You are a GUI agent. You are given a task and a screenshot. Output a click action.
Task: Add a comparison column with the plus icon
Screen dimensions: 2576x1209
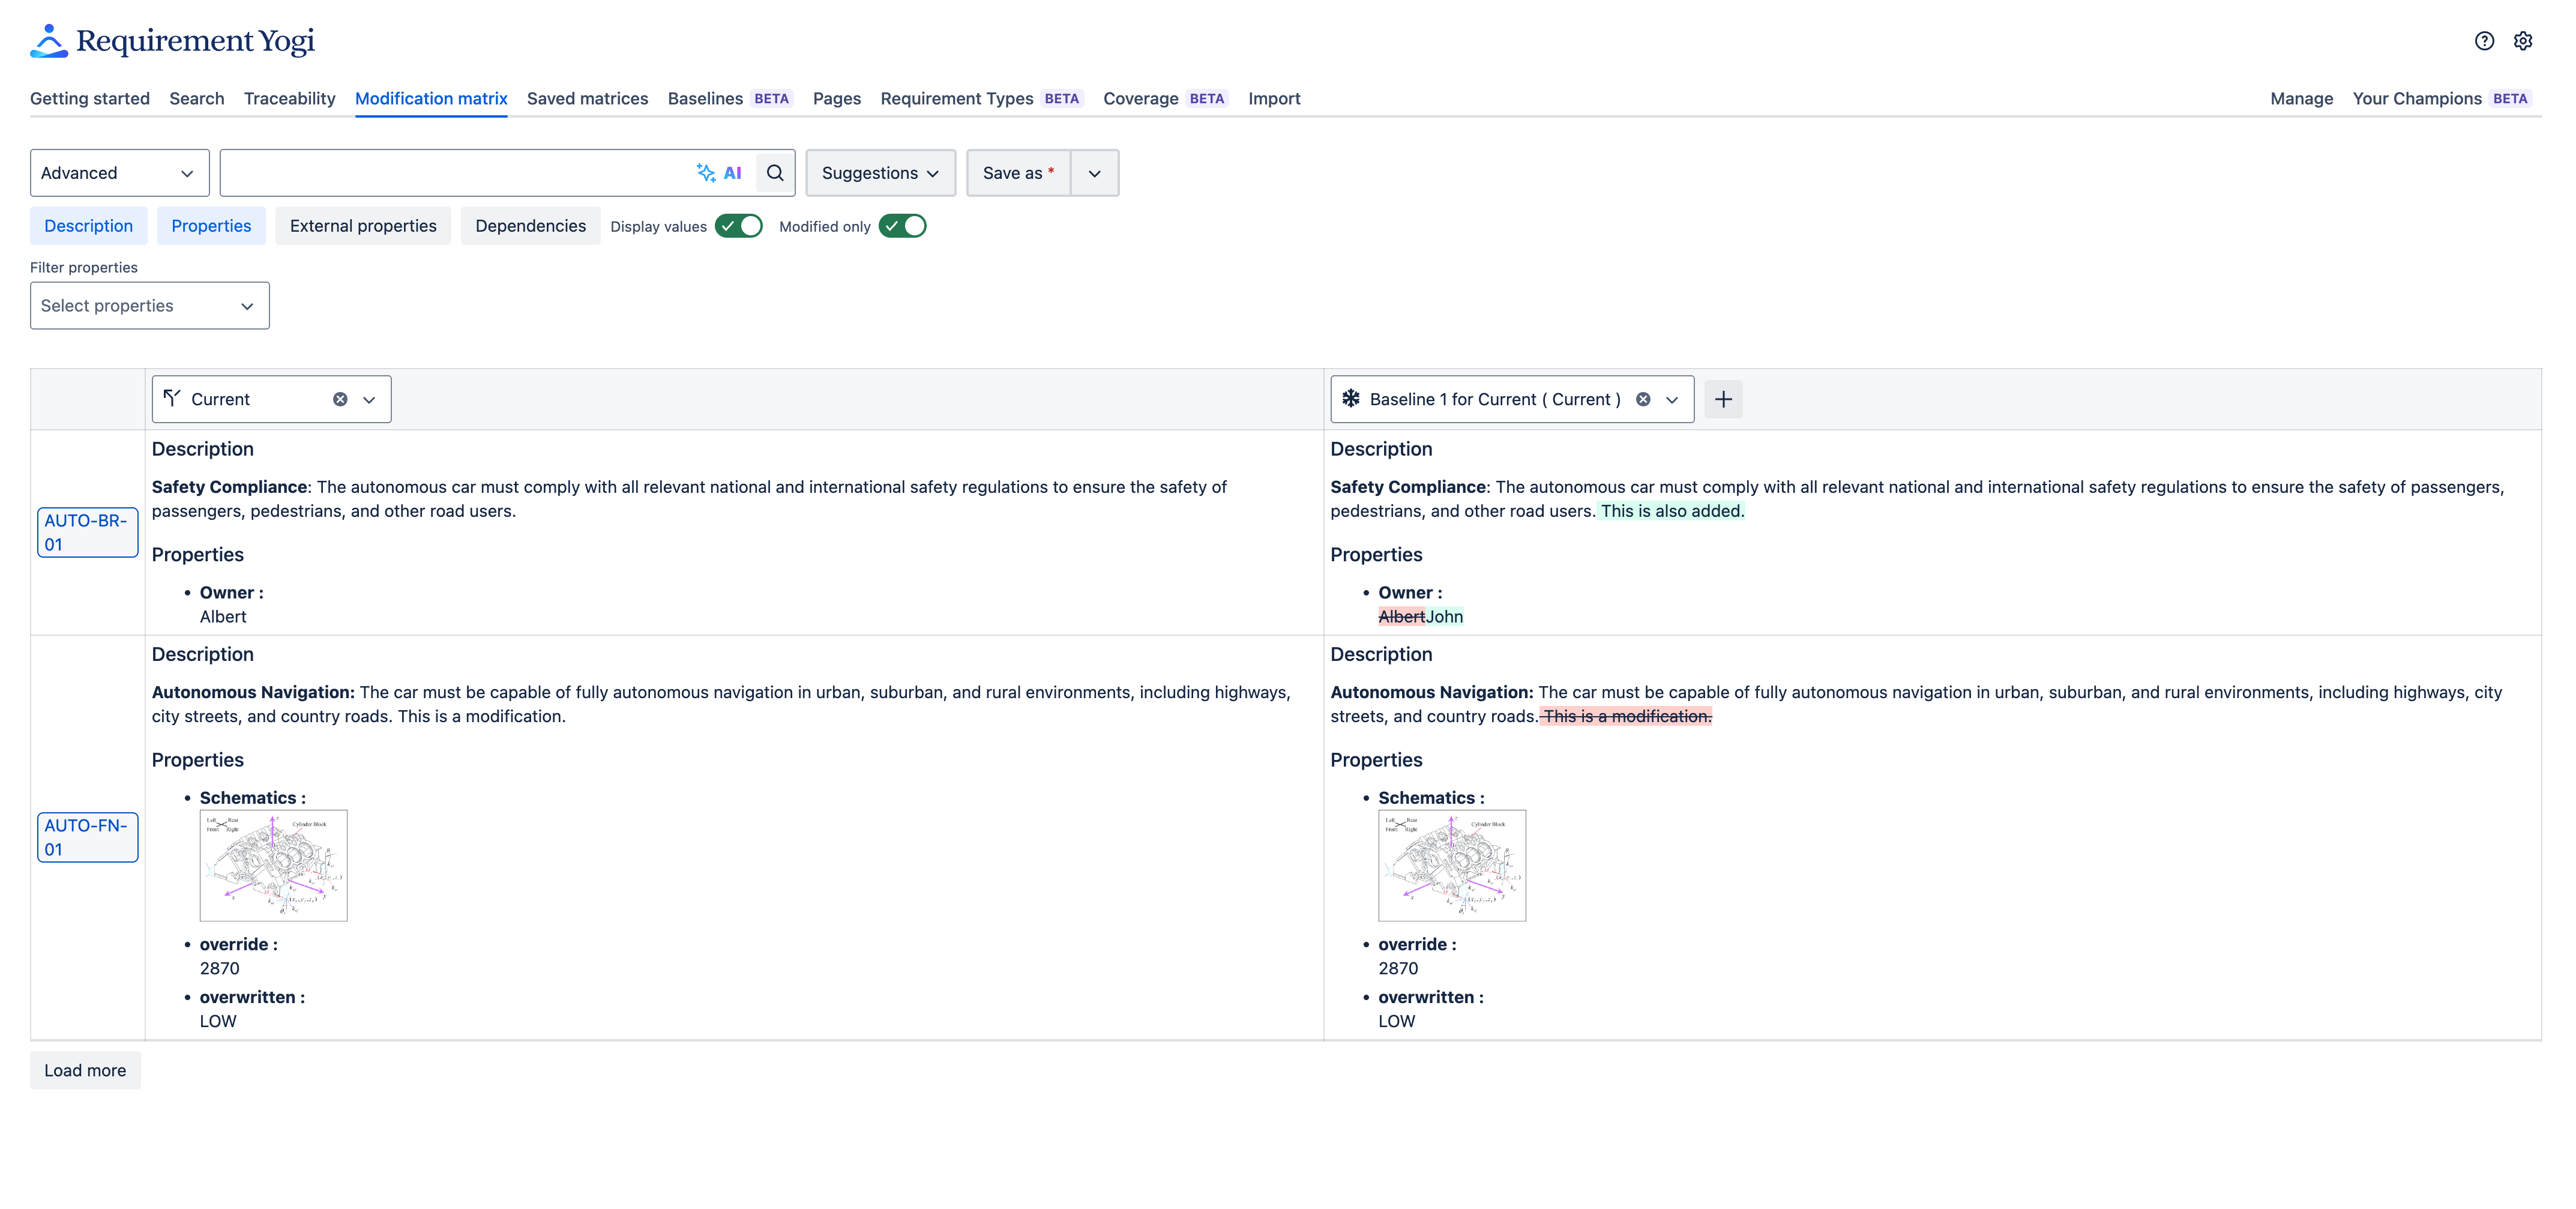[1723, 398]
